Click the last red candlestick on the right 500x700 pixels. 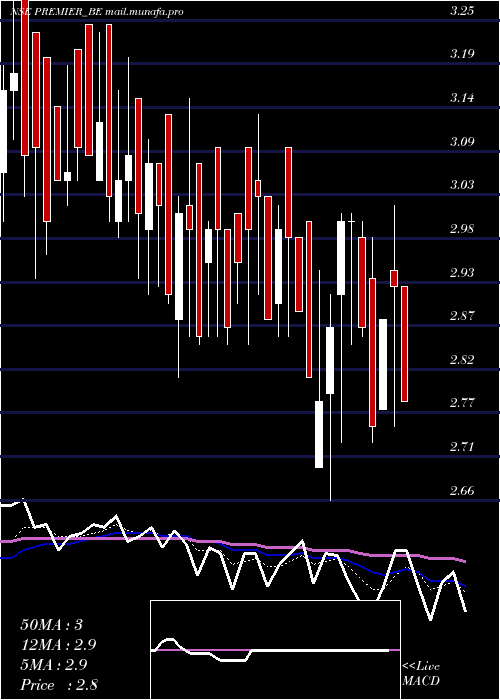(404, 344)
